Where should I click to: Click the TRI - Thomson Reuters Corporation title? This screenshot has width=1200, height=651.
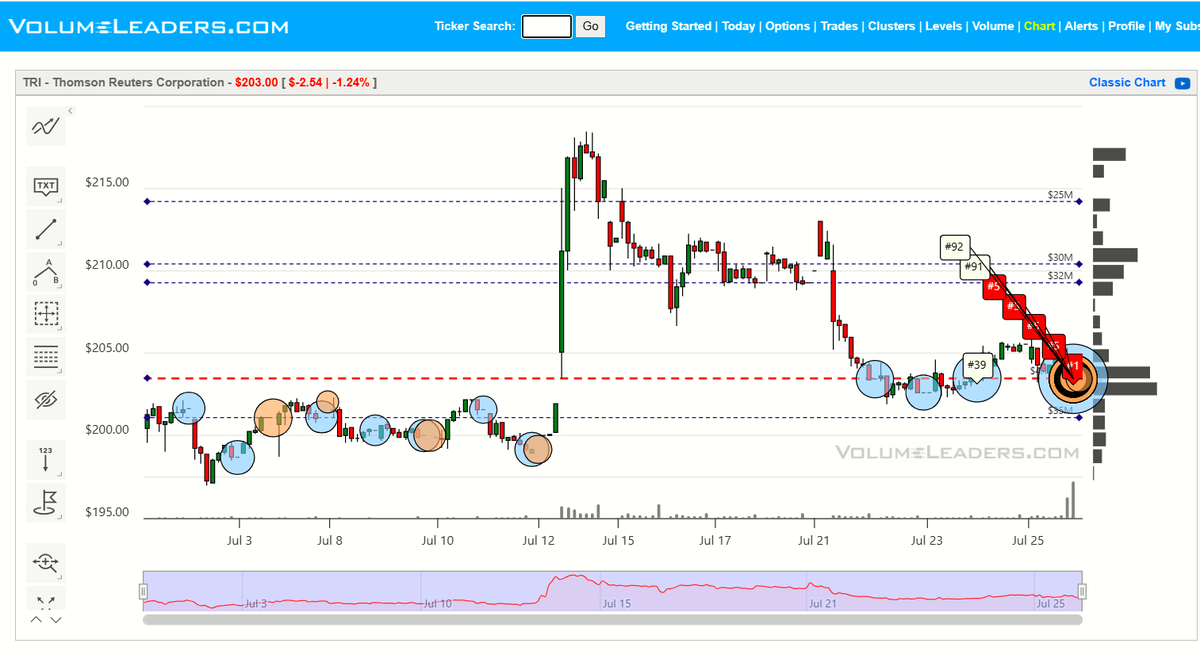point(124,82)
